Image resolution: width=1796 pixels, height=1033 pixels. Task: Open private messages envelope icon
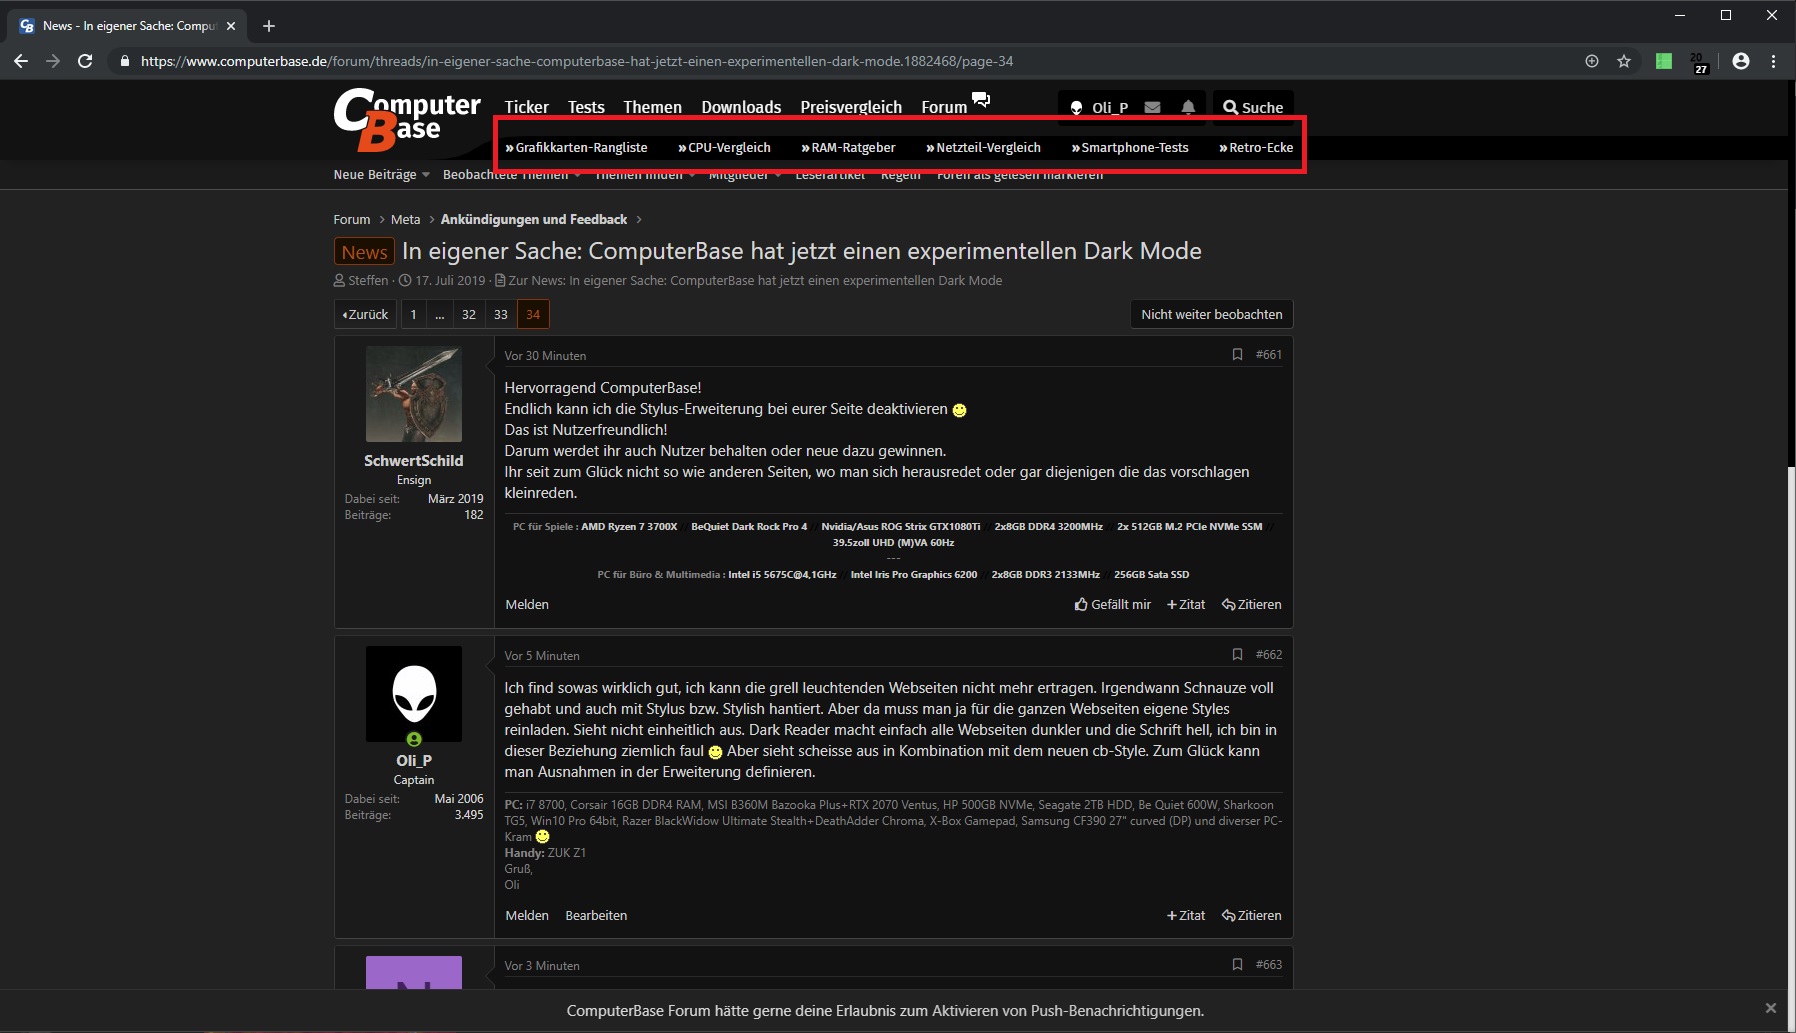pyautogui.click(x=1152, y=107)
